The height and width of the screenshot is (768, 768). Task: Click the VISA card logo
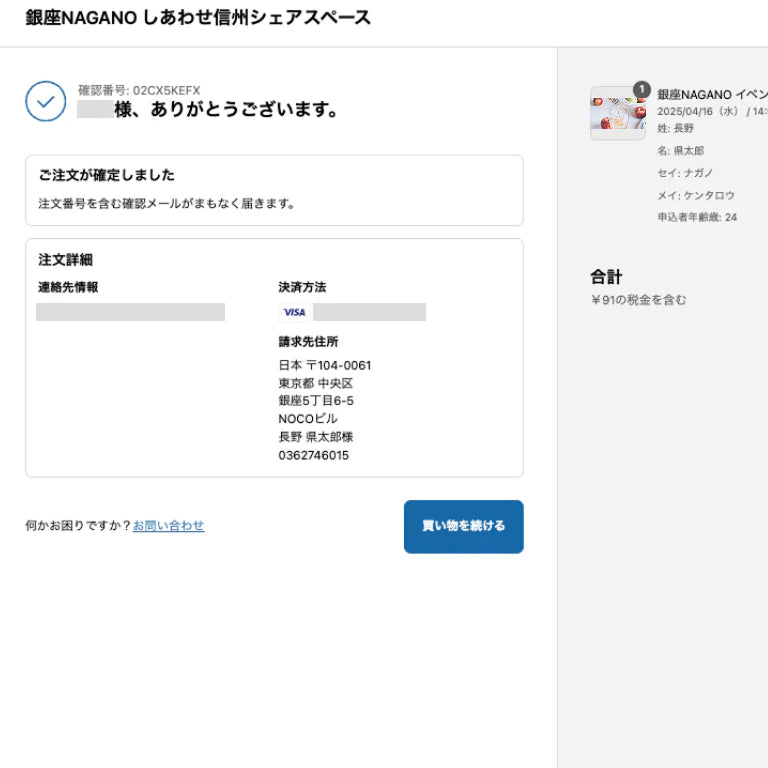294,312
